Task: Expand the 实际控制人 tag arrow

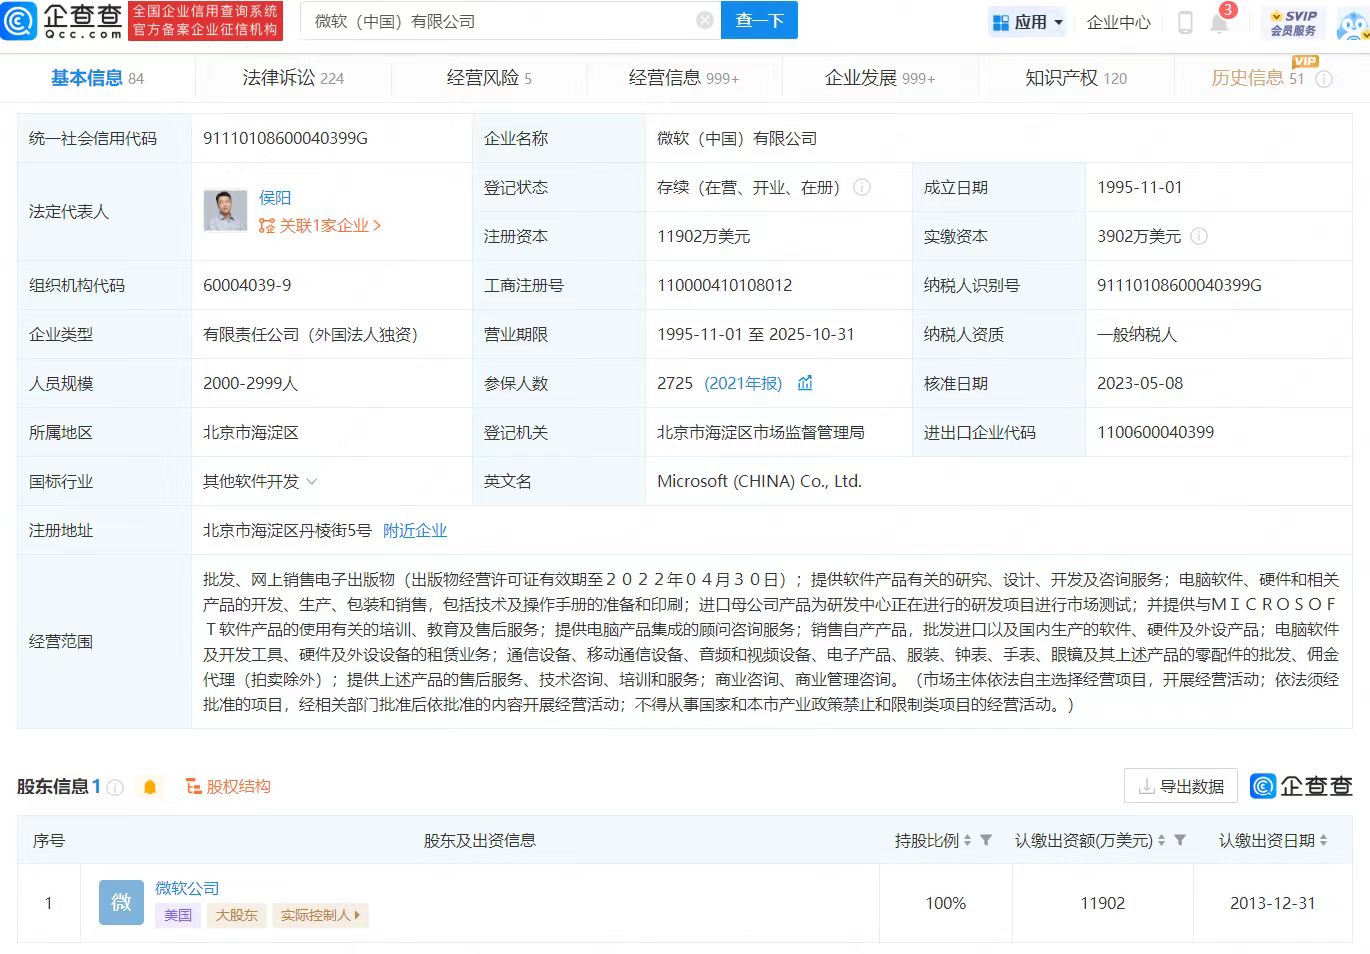Action: [x=357, y=915]
